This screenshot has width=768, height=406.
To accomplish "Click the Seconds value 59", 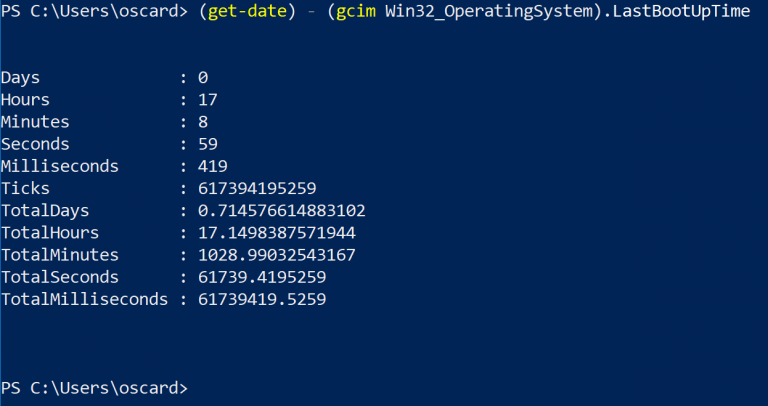I will tap(208, 144).
